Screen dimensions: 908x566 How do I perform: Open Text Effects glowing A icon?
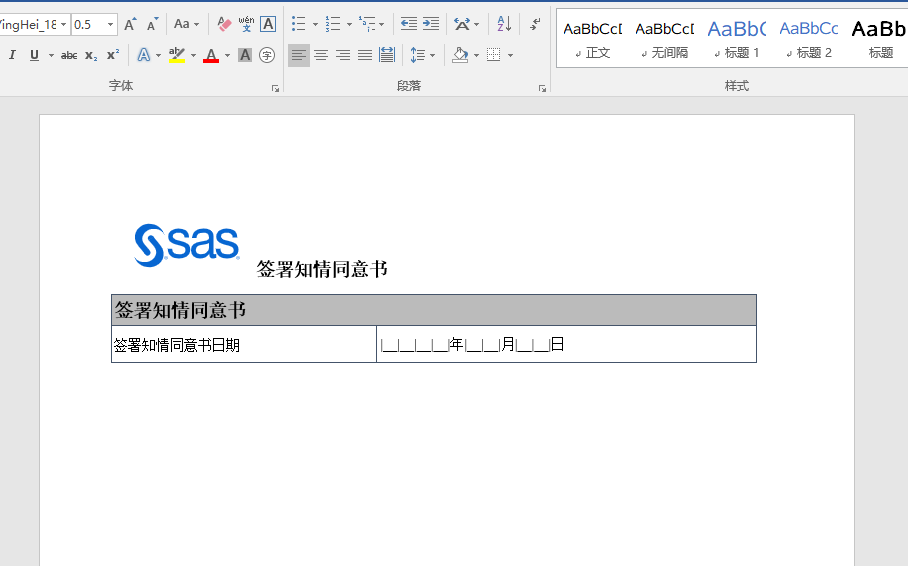144,55
